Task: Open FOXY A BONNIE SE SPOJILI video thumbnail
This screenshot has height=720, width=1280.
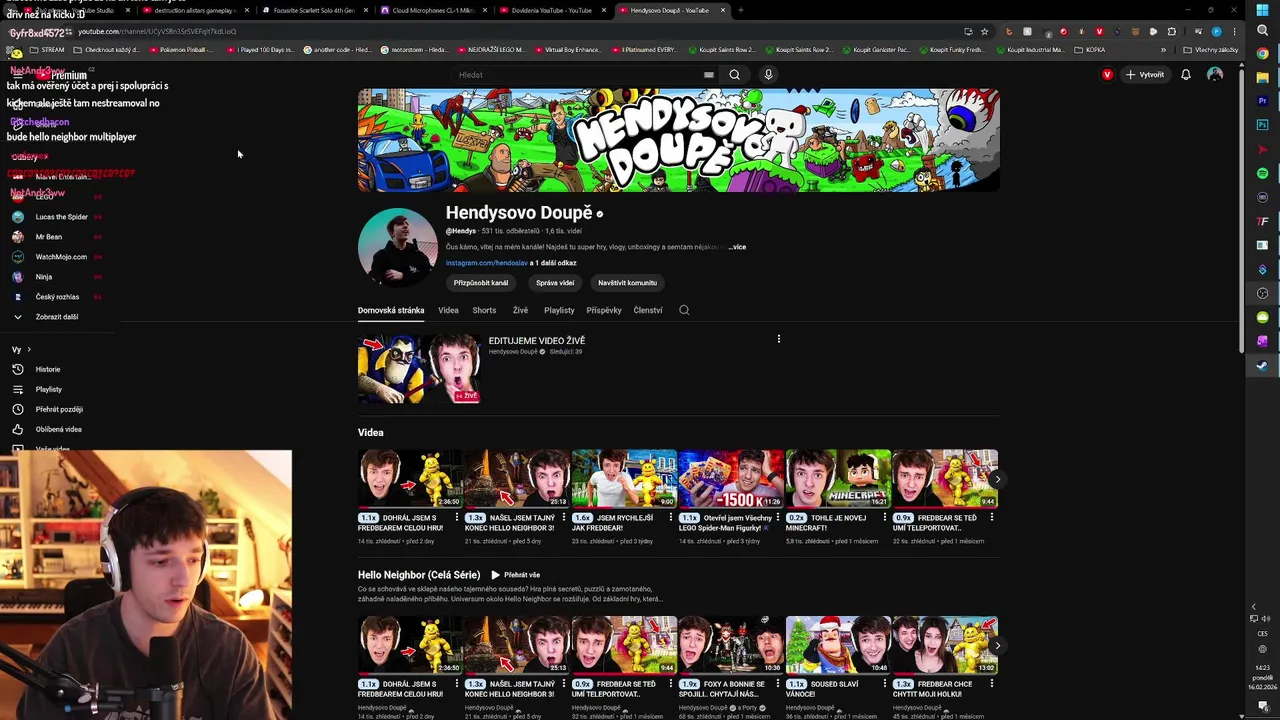Action: 731,645
